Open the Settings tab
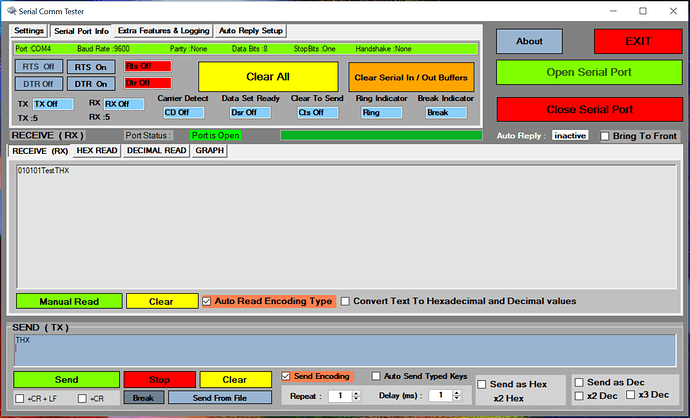 point(29,30)
